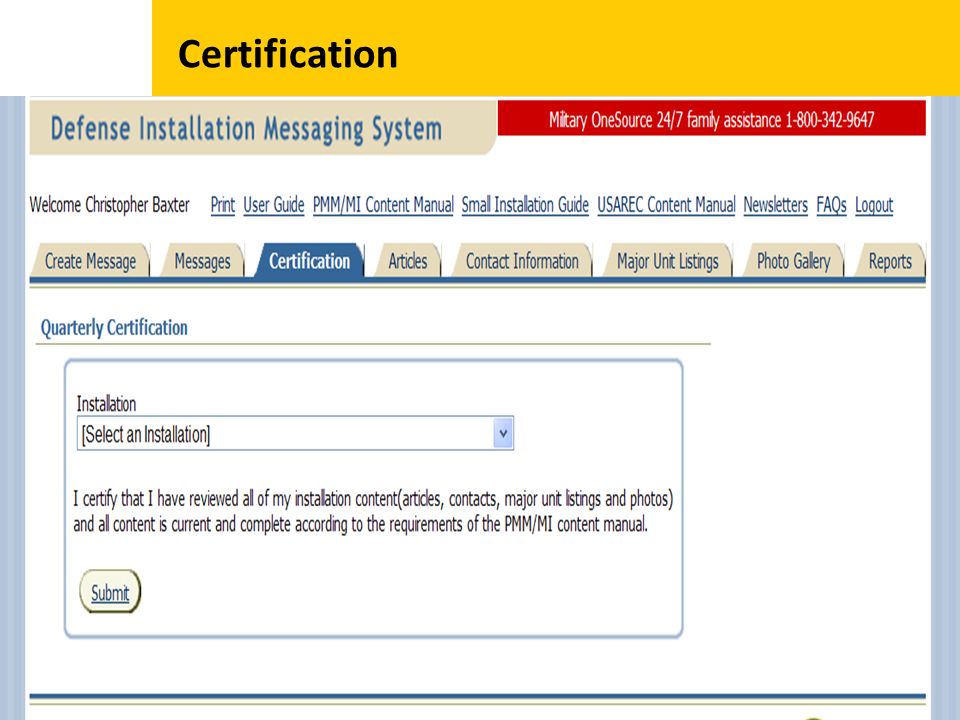Open the Small Installation Guide link
Screen dimensions: 960x720
coord(525,204)
